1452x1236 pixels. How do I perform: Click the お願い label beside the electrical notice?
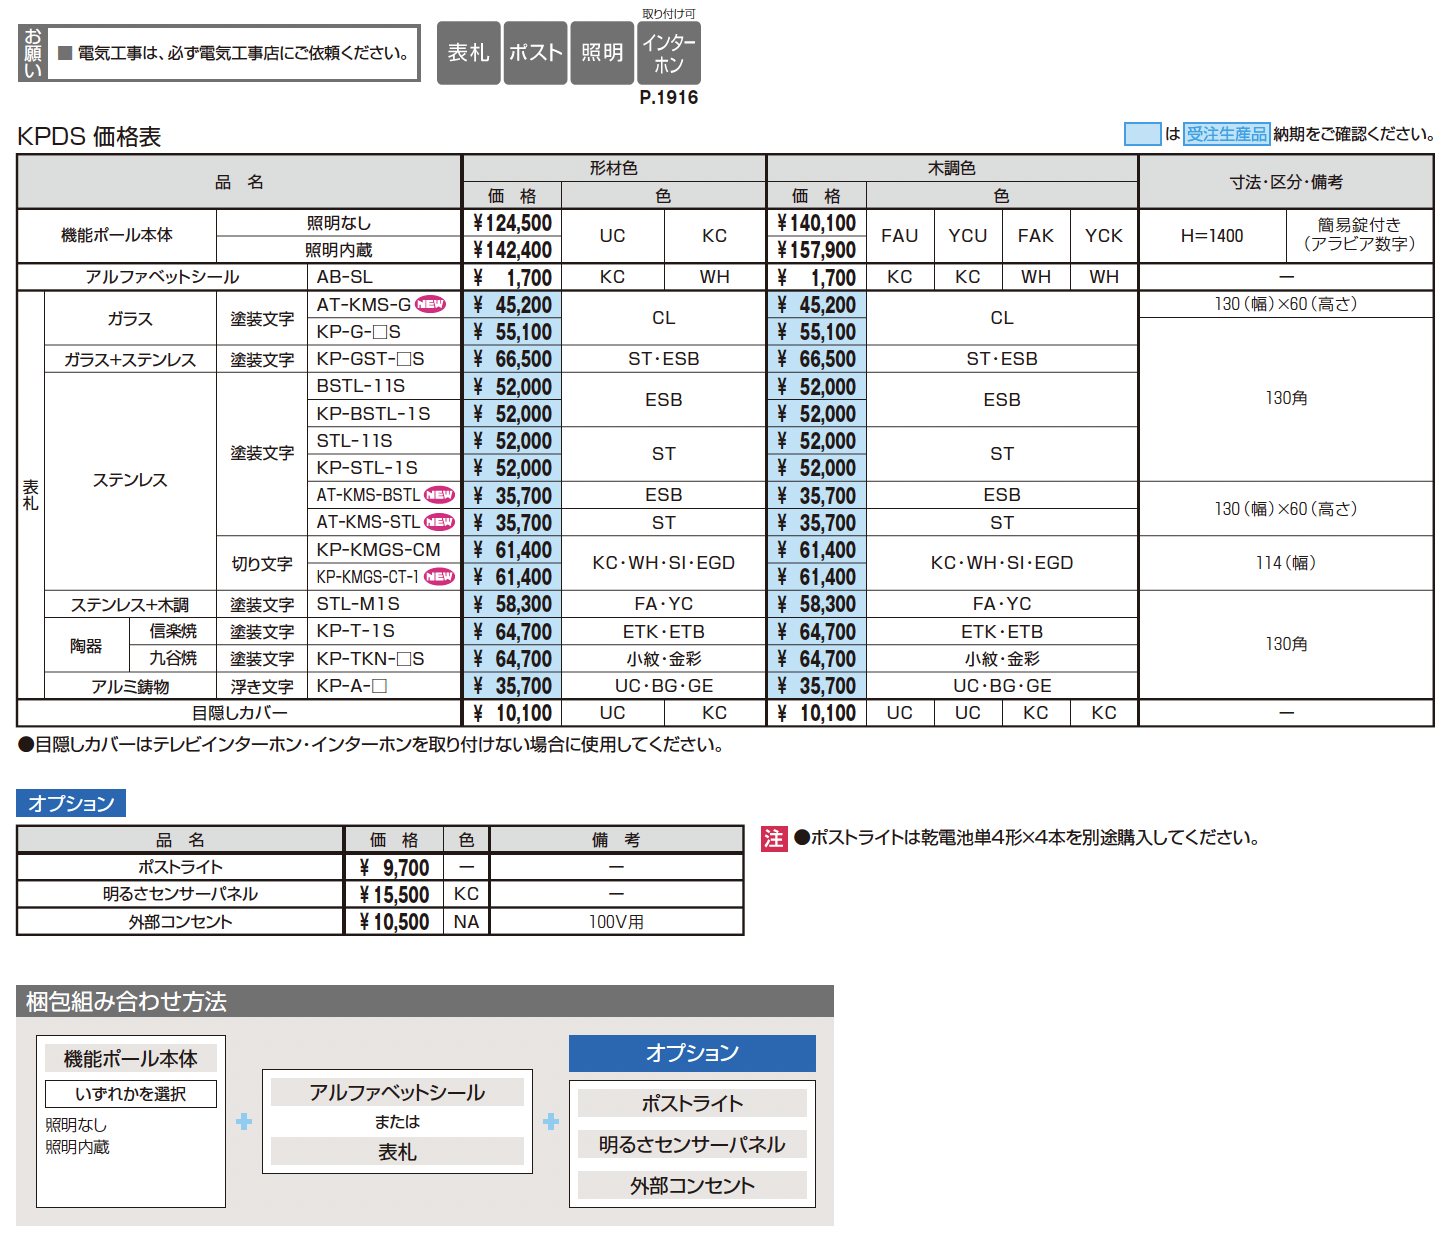pos(33,53)
